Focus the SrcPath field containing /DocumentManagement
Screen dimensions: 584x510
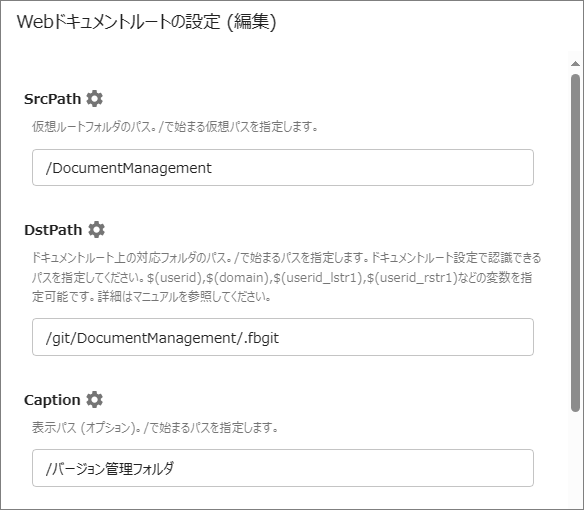[283, 168]
